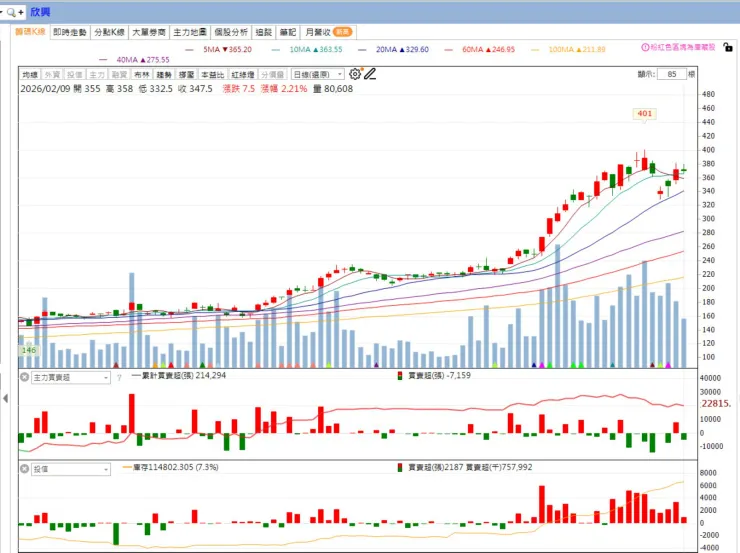This screenshot has width=740, height=553.
Task: Click the 10MA 363.55 legend entry
Action: 307,49
